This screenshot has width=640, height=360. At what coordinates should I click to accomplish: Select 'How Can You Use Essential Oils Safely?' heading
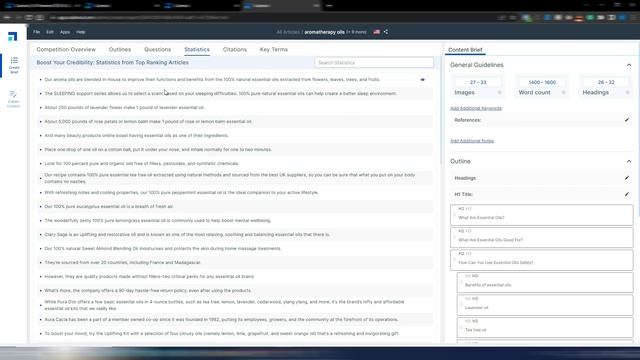click(x=542, y=260)
